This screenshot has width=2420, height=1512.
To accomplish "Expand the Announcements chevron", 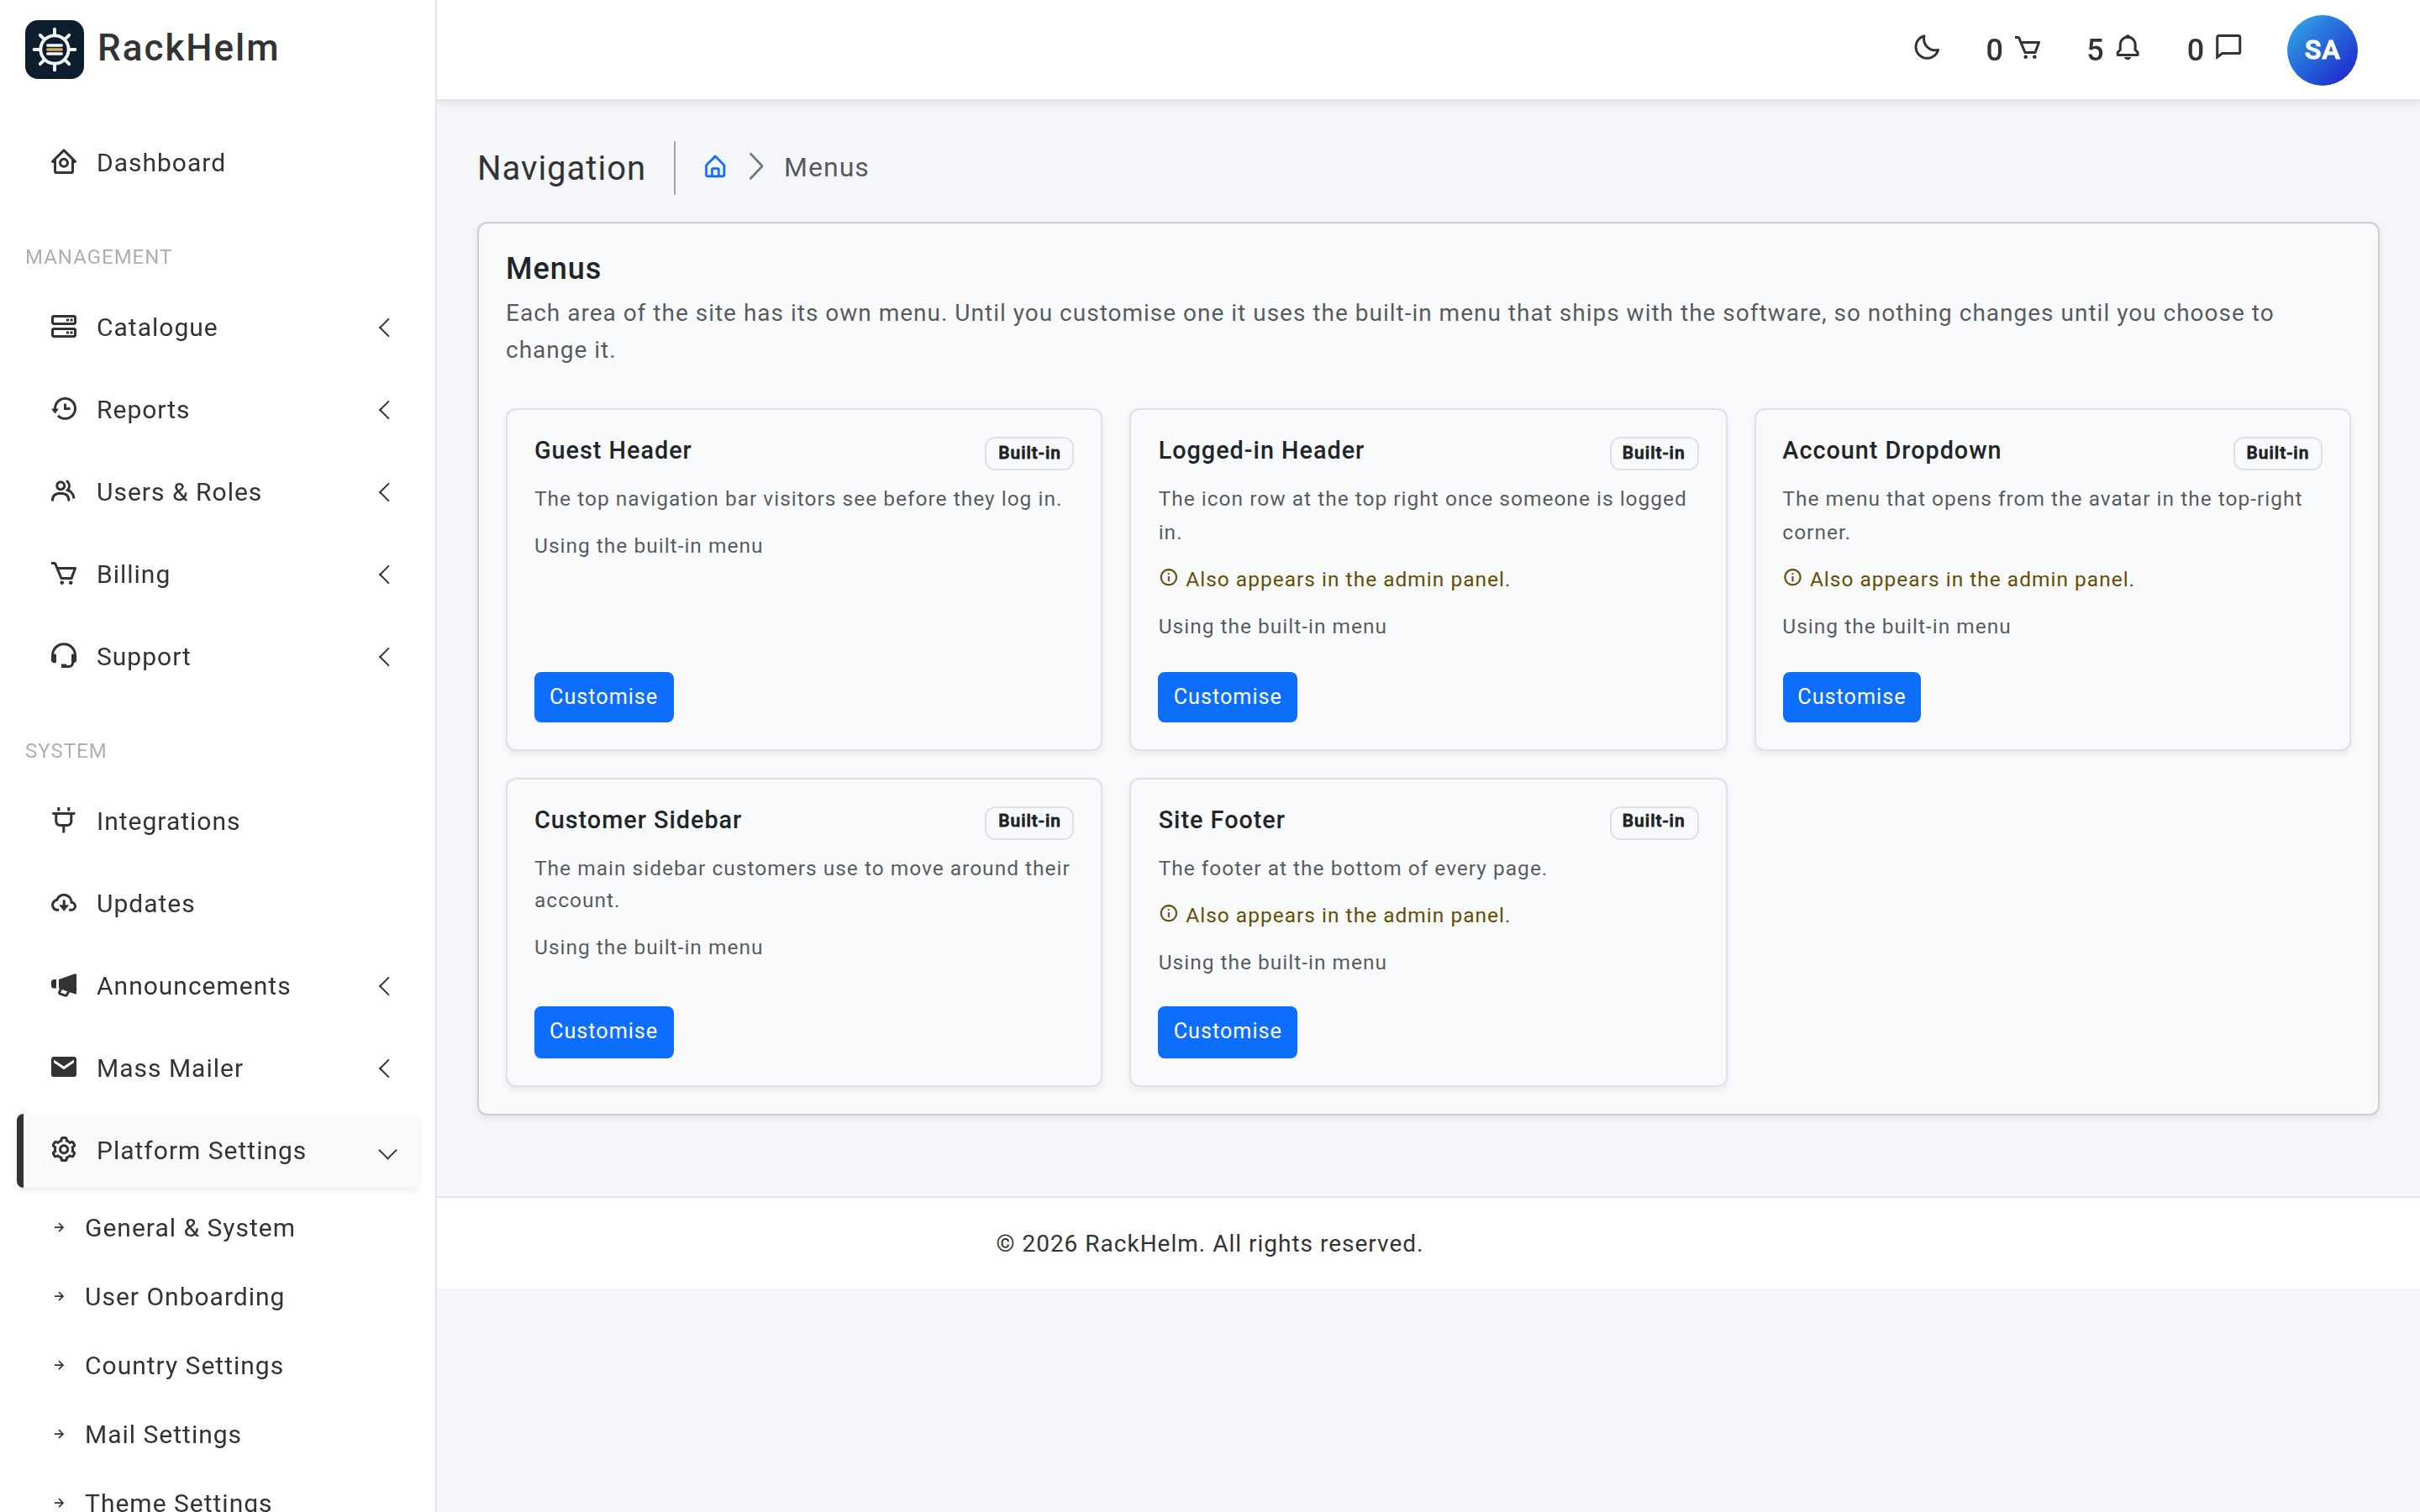I will [385, 985].
